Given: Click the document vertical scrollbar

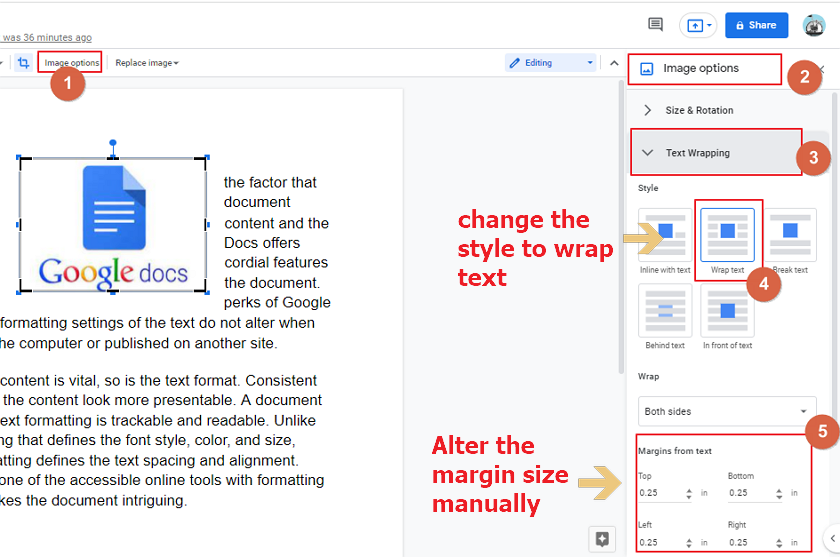Looking at the screenshot, I should click(x=621, y=226).
